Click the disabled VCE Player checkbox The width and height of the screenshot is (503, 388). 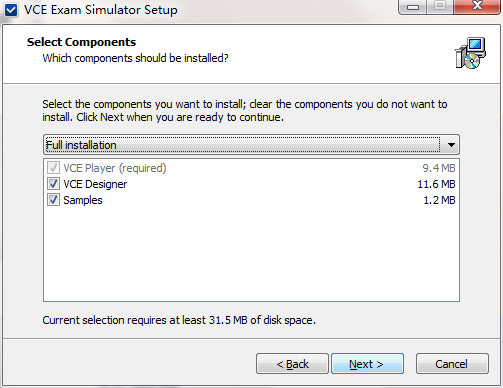coord(53,168)
